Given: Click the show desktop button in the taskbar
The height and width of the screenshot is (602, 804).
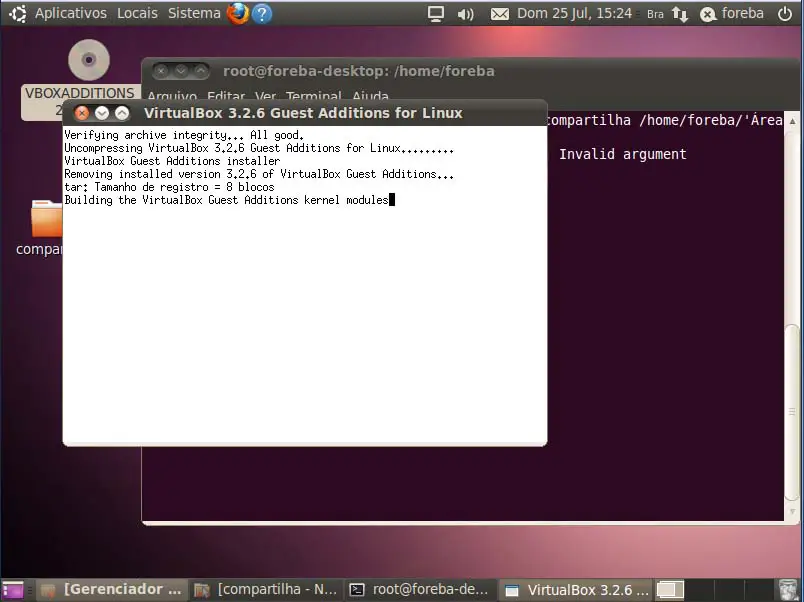Looking at the screenshot, I should pyautogui.click(x=13, y=590).
